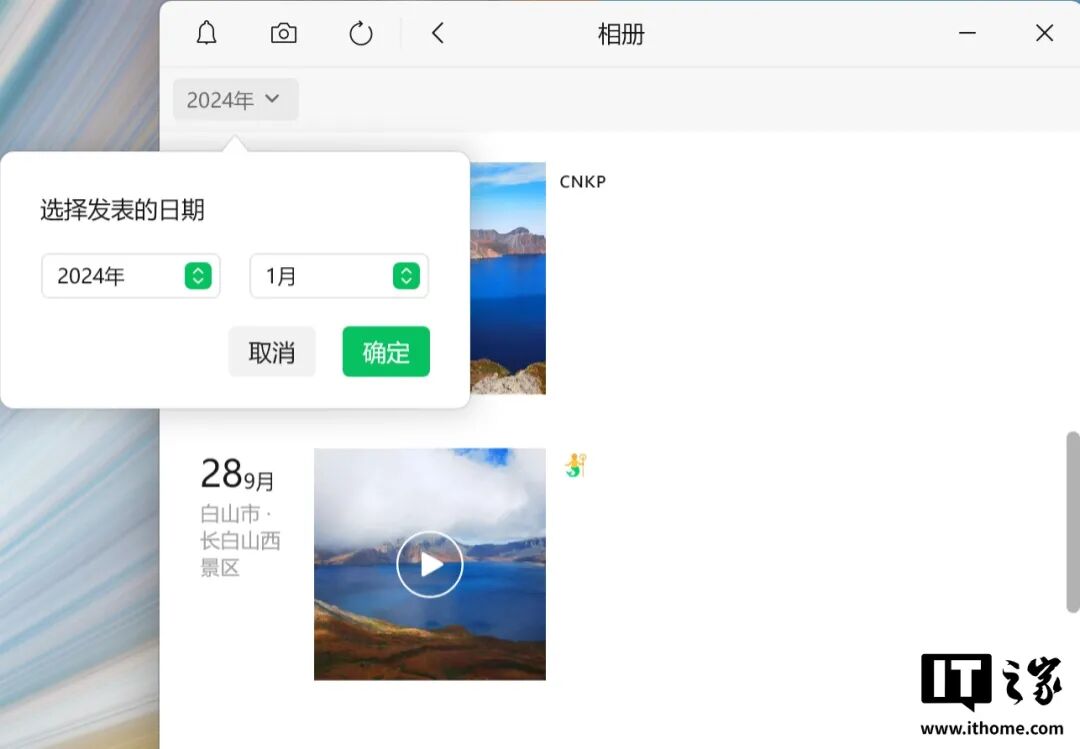
Task: Click the mermaid emoji caption
Action: 574,465
